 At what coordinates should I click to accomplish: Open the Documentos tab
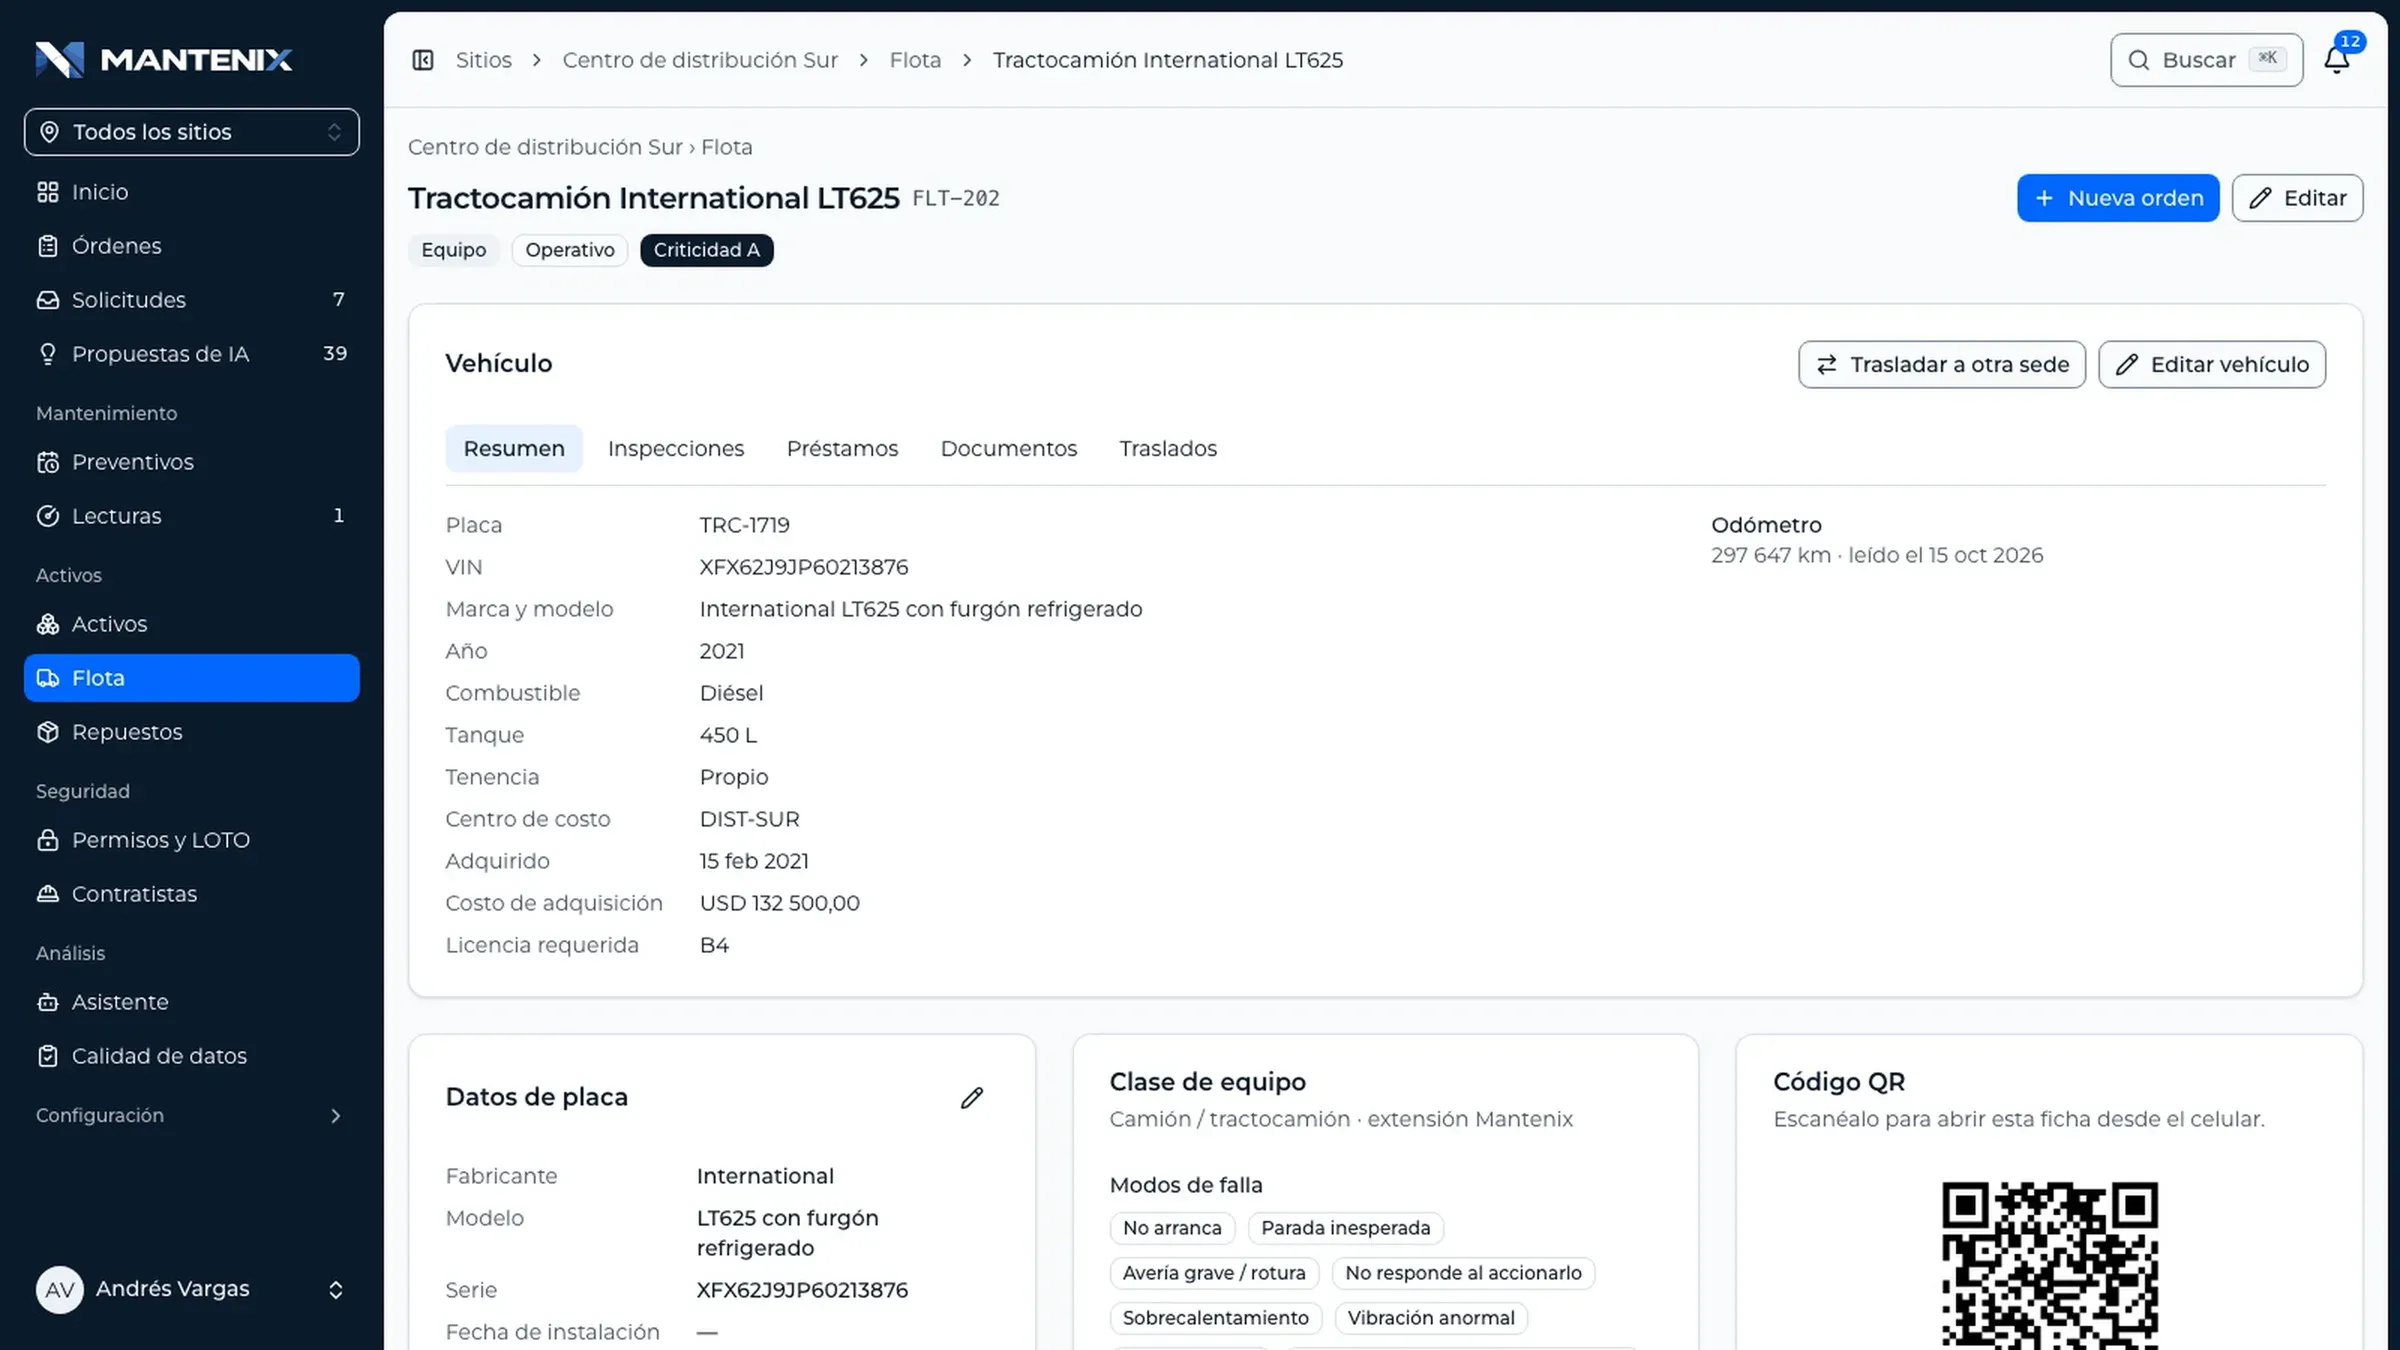[1008, 449]
